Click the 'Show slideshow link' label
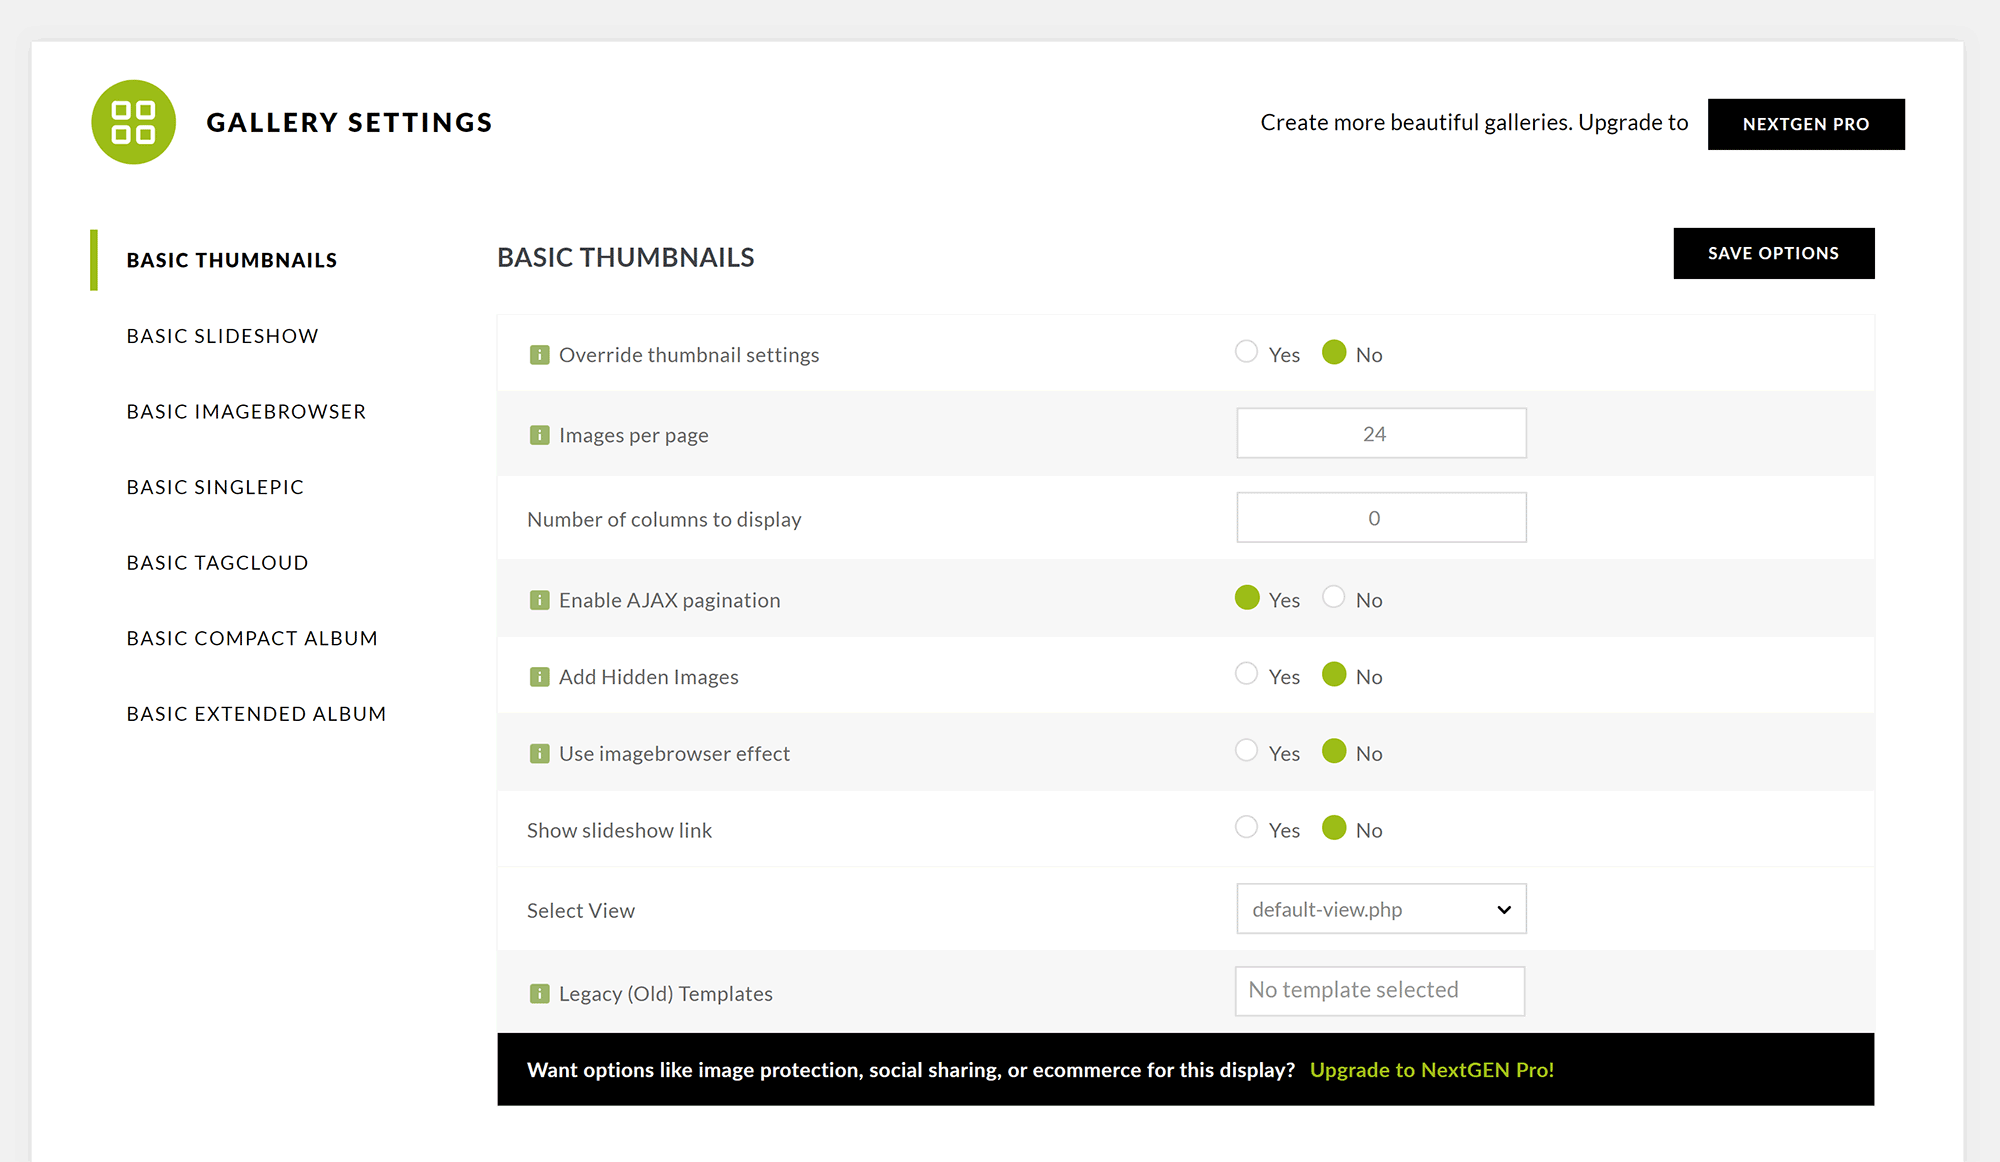Viewport: 2000px width, 1162px height. [x=619, y=831]
